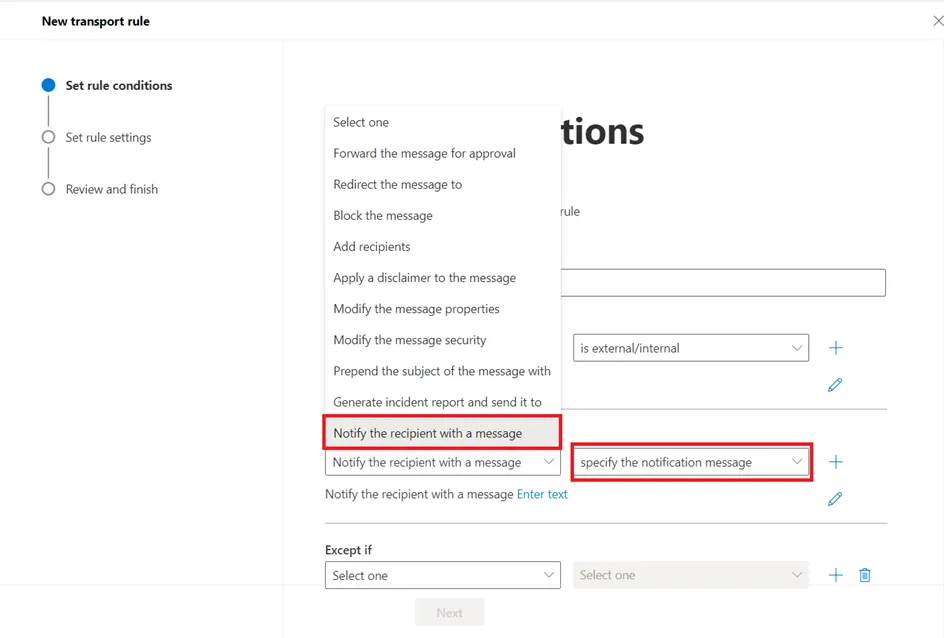Choose Block the message from the list
This screenshot has height=638, width=944.
pyautogui.click(x=383, y=216)
